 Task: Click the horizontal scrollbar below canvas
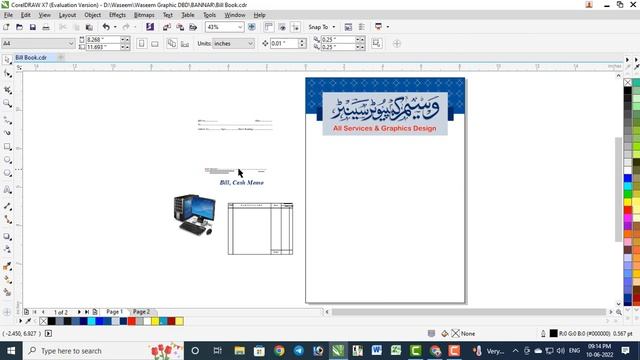(469, 312)
